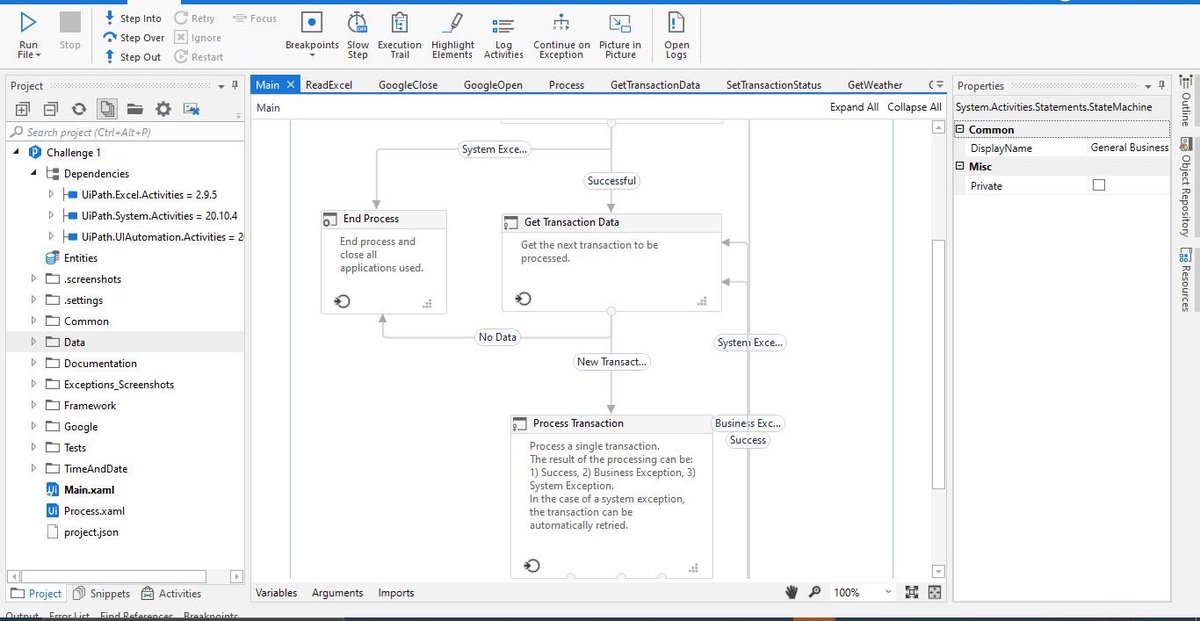Click the Step Into button
This screenshot has width=1200, height=621.
click(133, 18)
